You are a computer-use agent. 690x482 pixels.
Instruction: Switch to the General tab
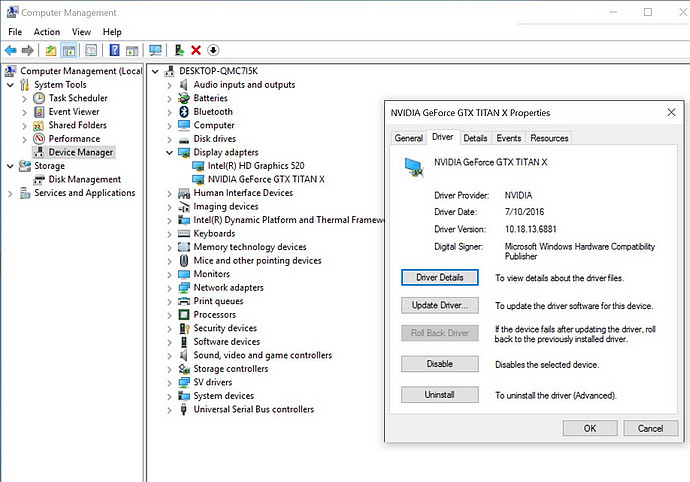408,138
